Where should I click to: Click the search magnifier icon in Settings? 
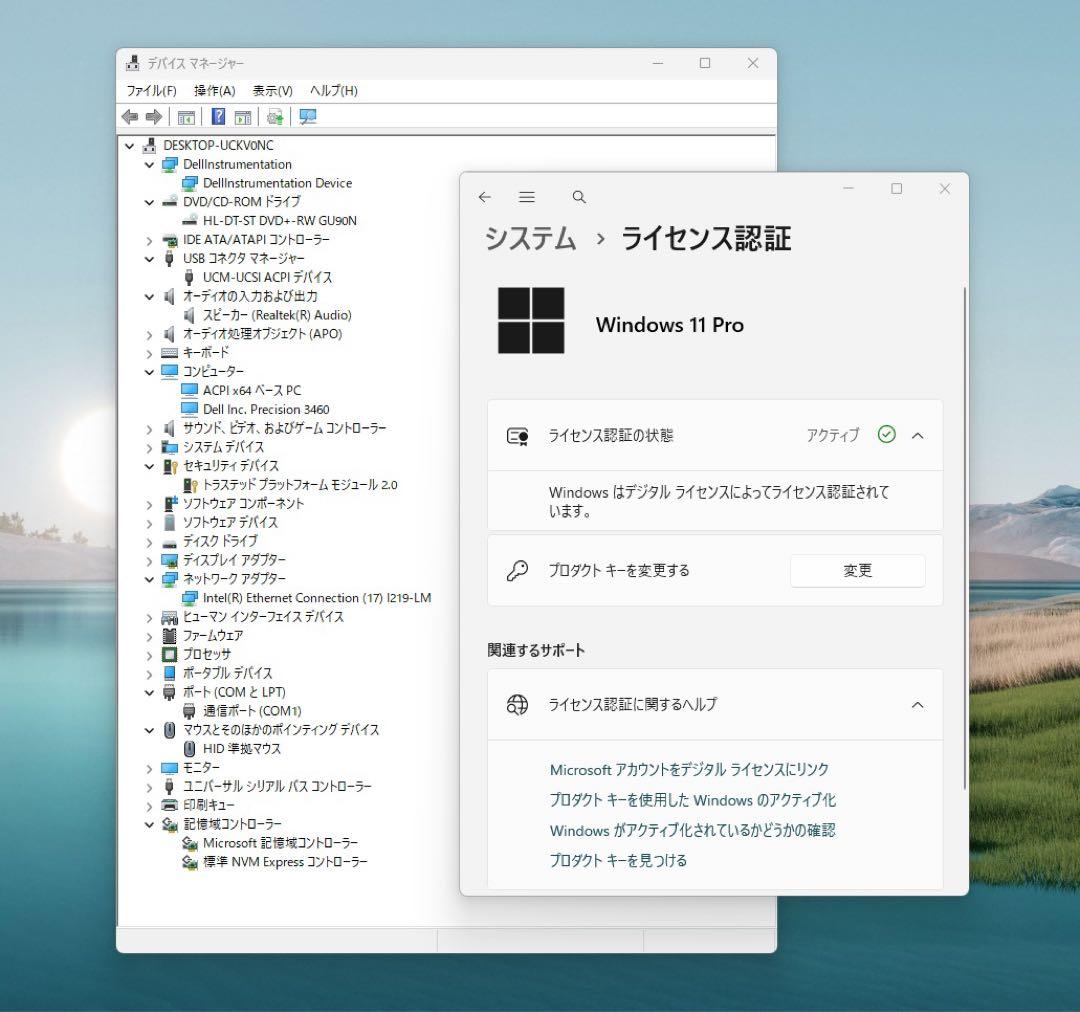coord(579,197)
